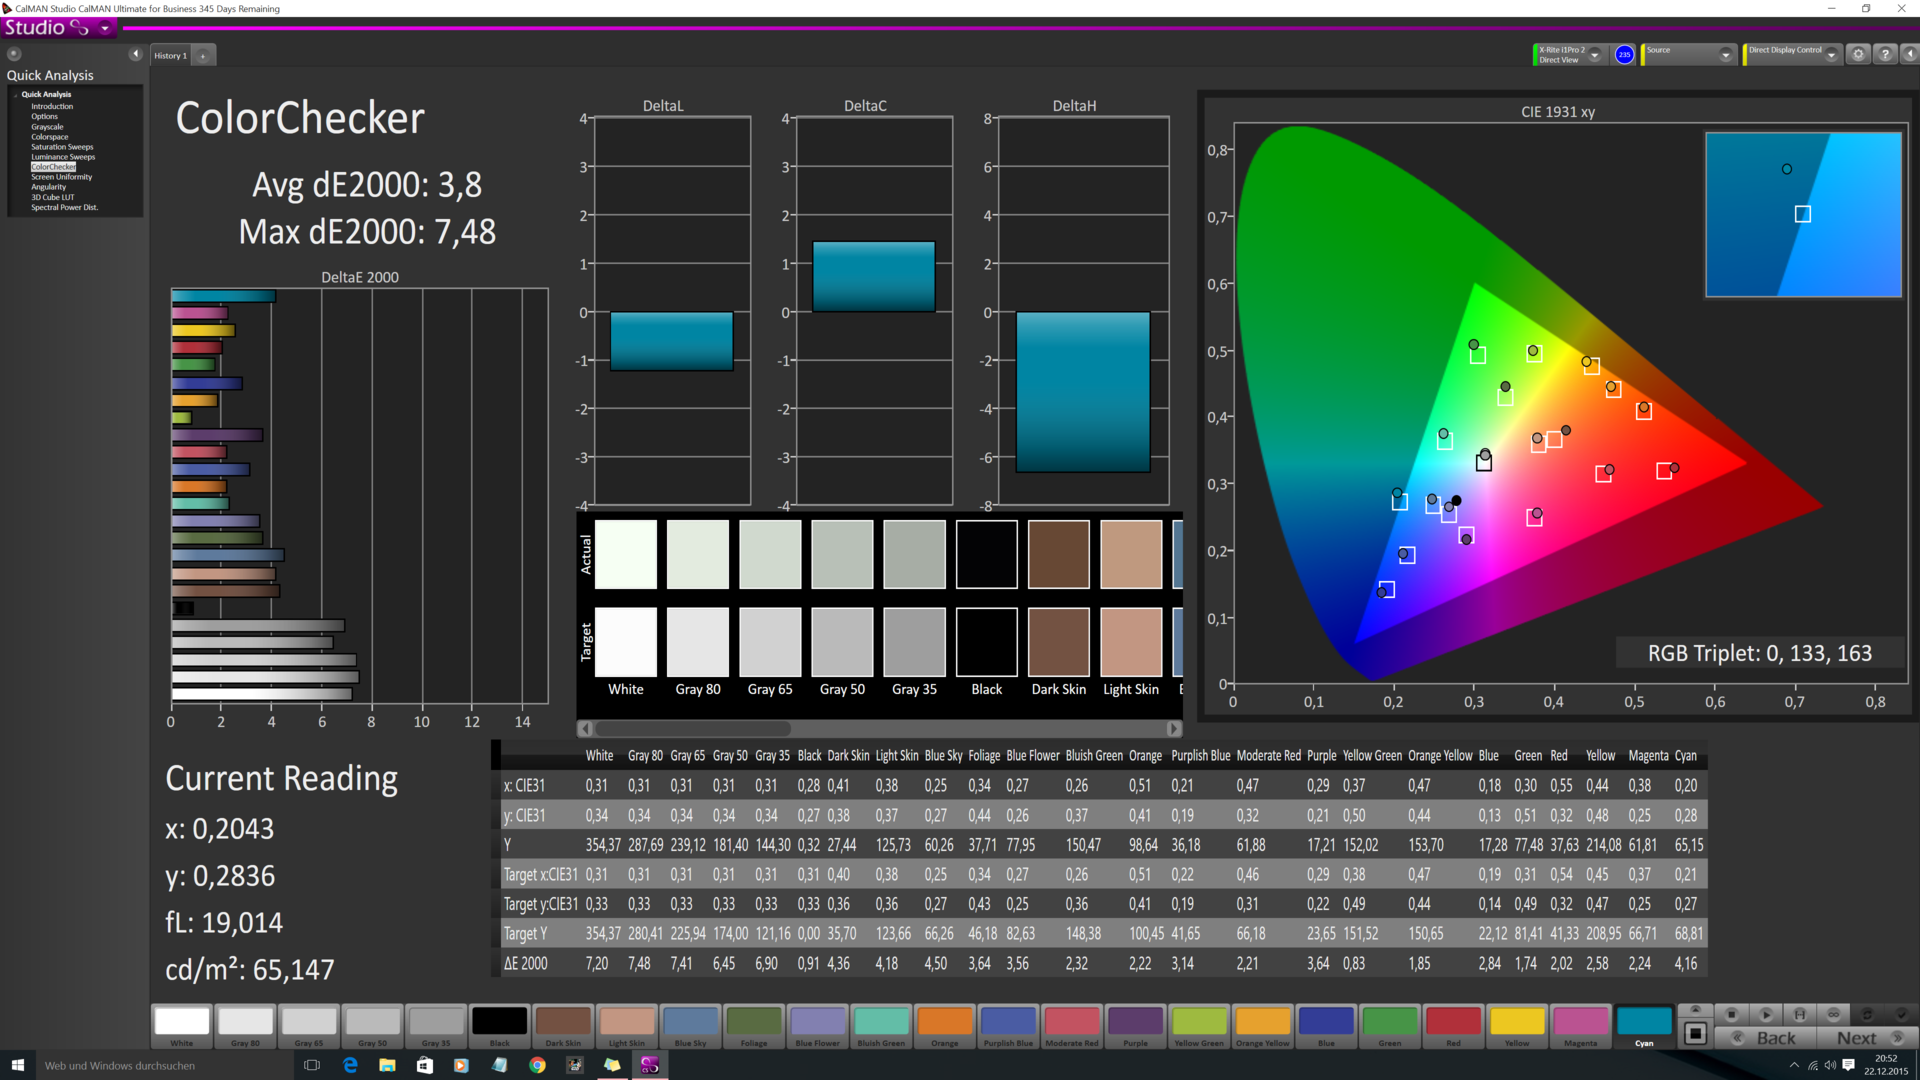Select the Bluish Green color swatch
This screenshot has height=1080, width=1920.
[x=880, y=1023]
